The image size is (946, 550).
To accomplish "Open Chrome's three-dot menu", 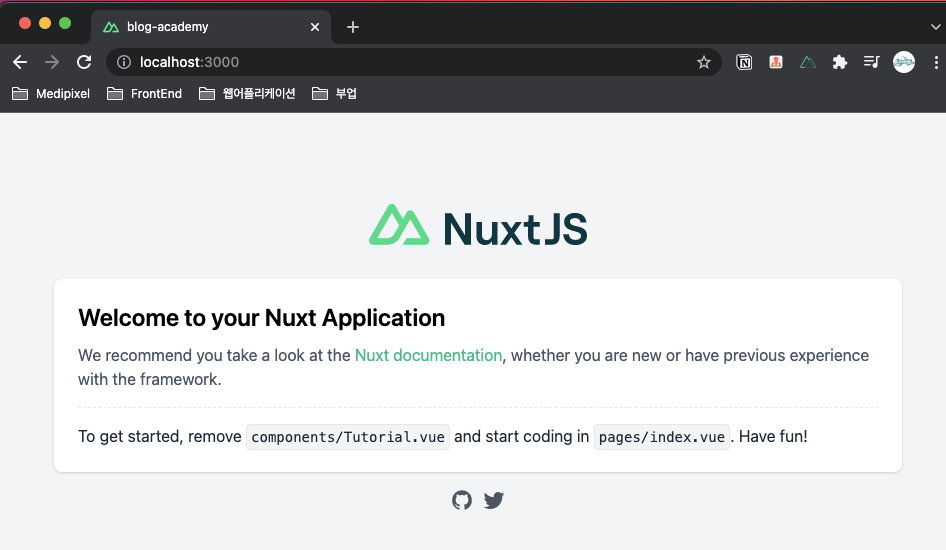I will point(936,62).
